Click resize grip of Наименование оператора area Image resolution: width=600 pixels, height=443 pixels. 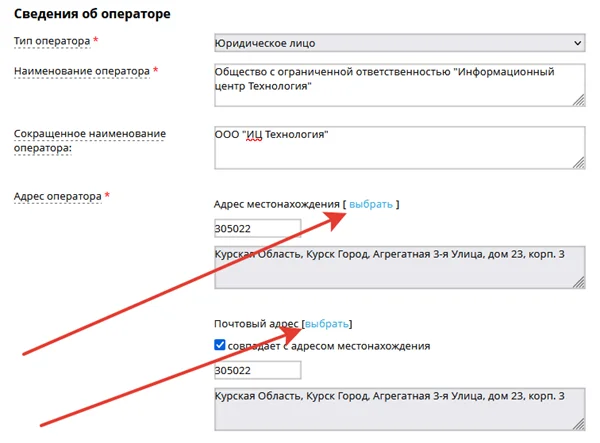579,100
